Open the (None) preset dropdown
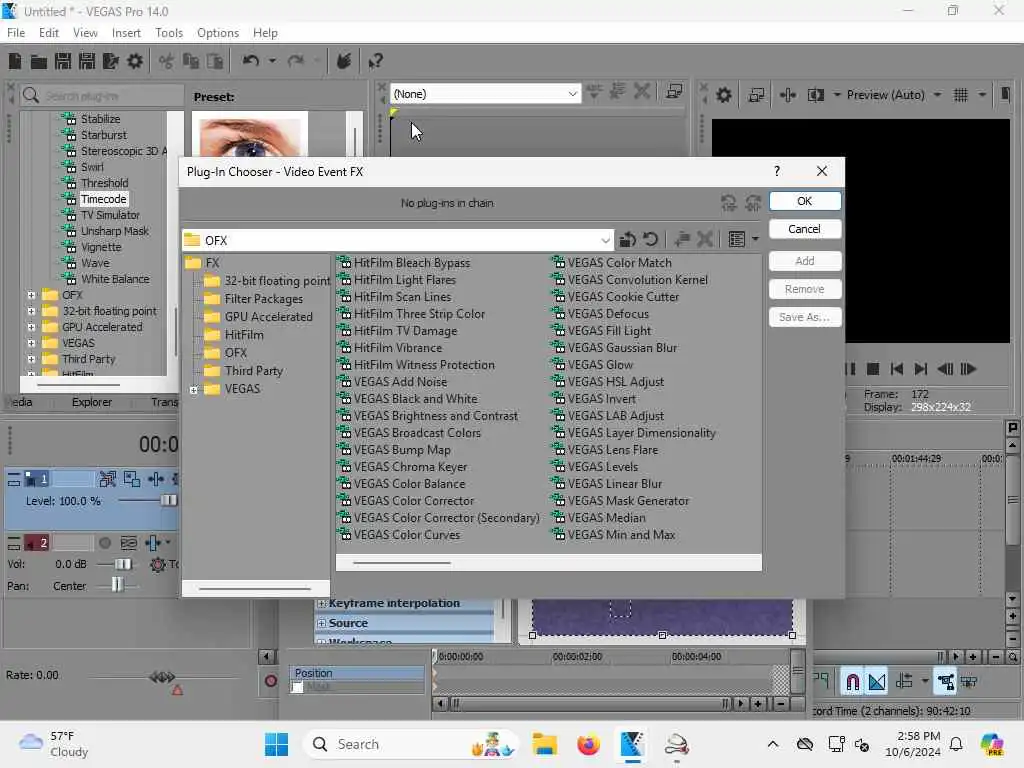This screenshot has width=1024, height=768. pos(572,94)
